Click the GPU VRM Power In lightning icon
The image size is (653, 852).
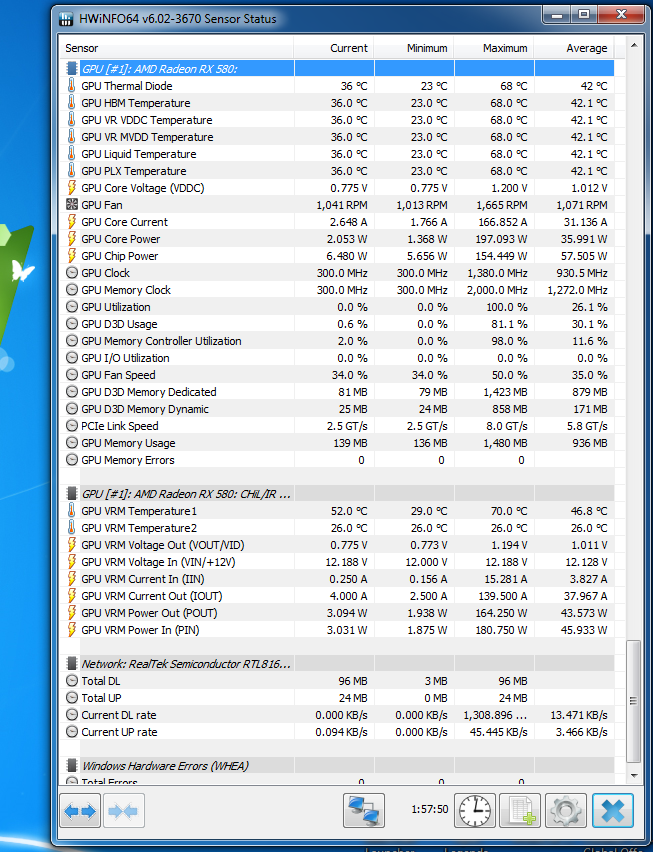71,630
